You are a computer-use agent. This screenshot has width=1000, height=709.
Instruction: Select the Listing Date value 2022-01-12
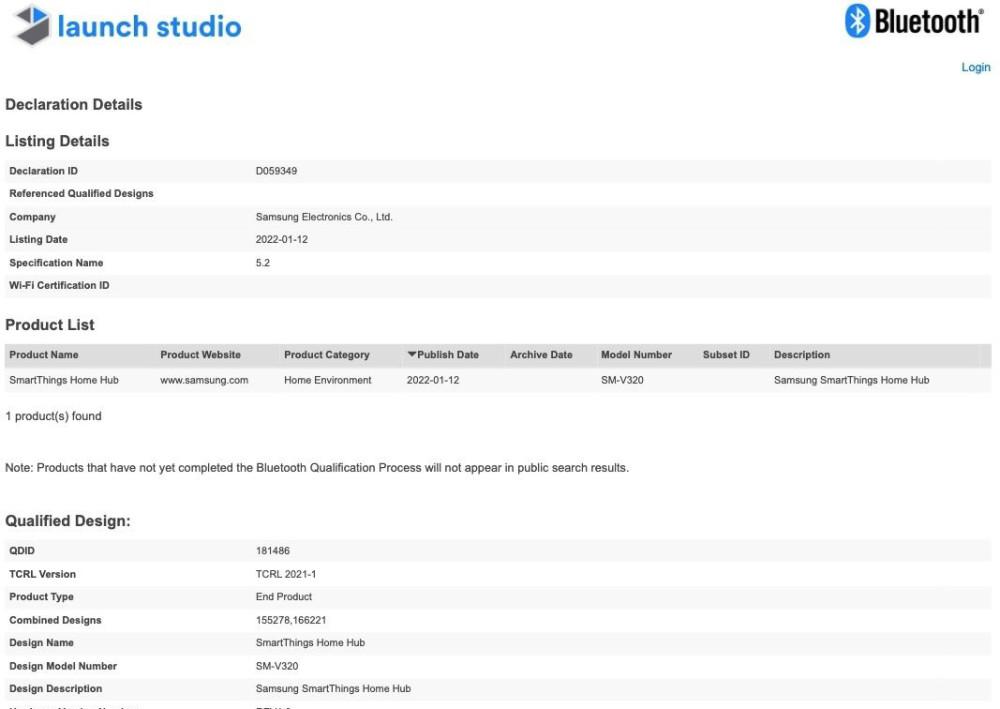click(x=282, y=239)
